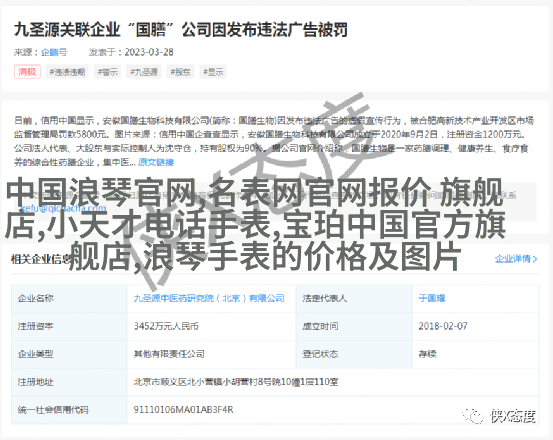
Task: Click the #显示 tag
Action: pos(213,72)
